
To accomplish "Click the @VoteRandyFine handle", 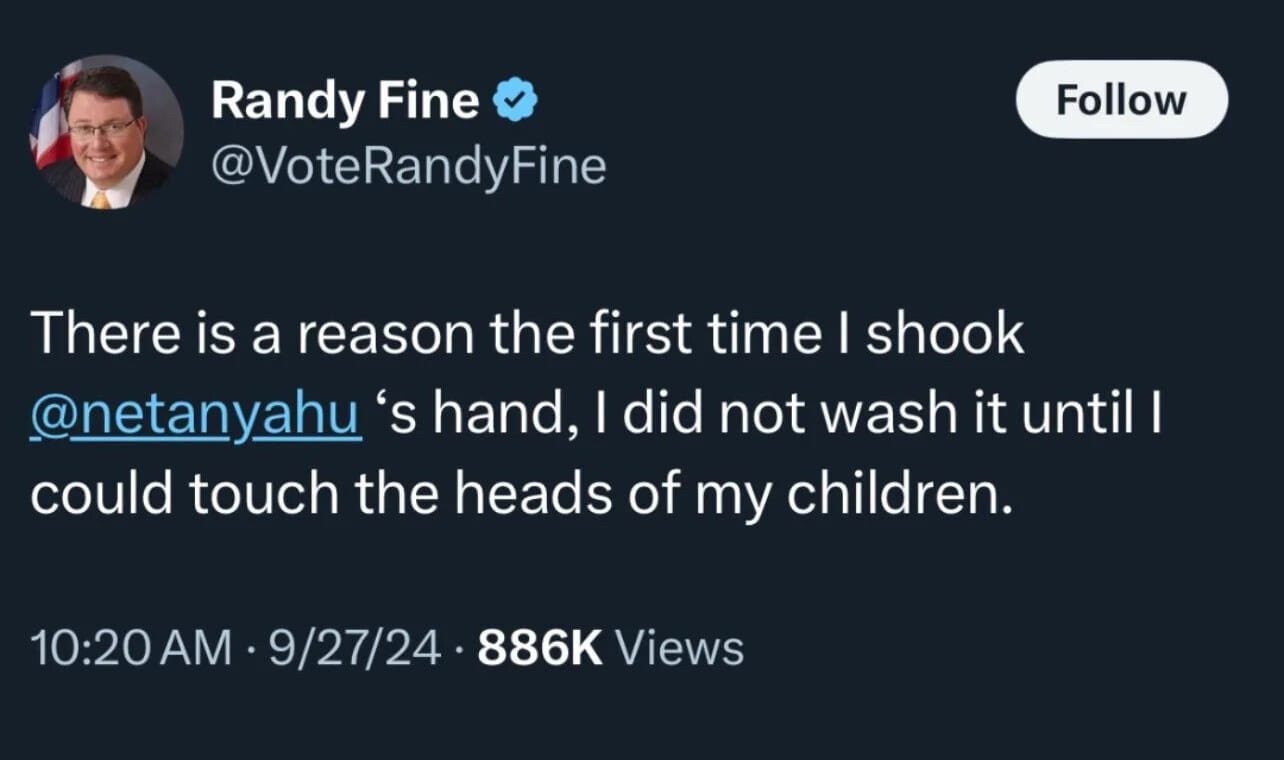I will tap(408, 166).
